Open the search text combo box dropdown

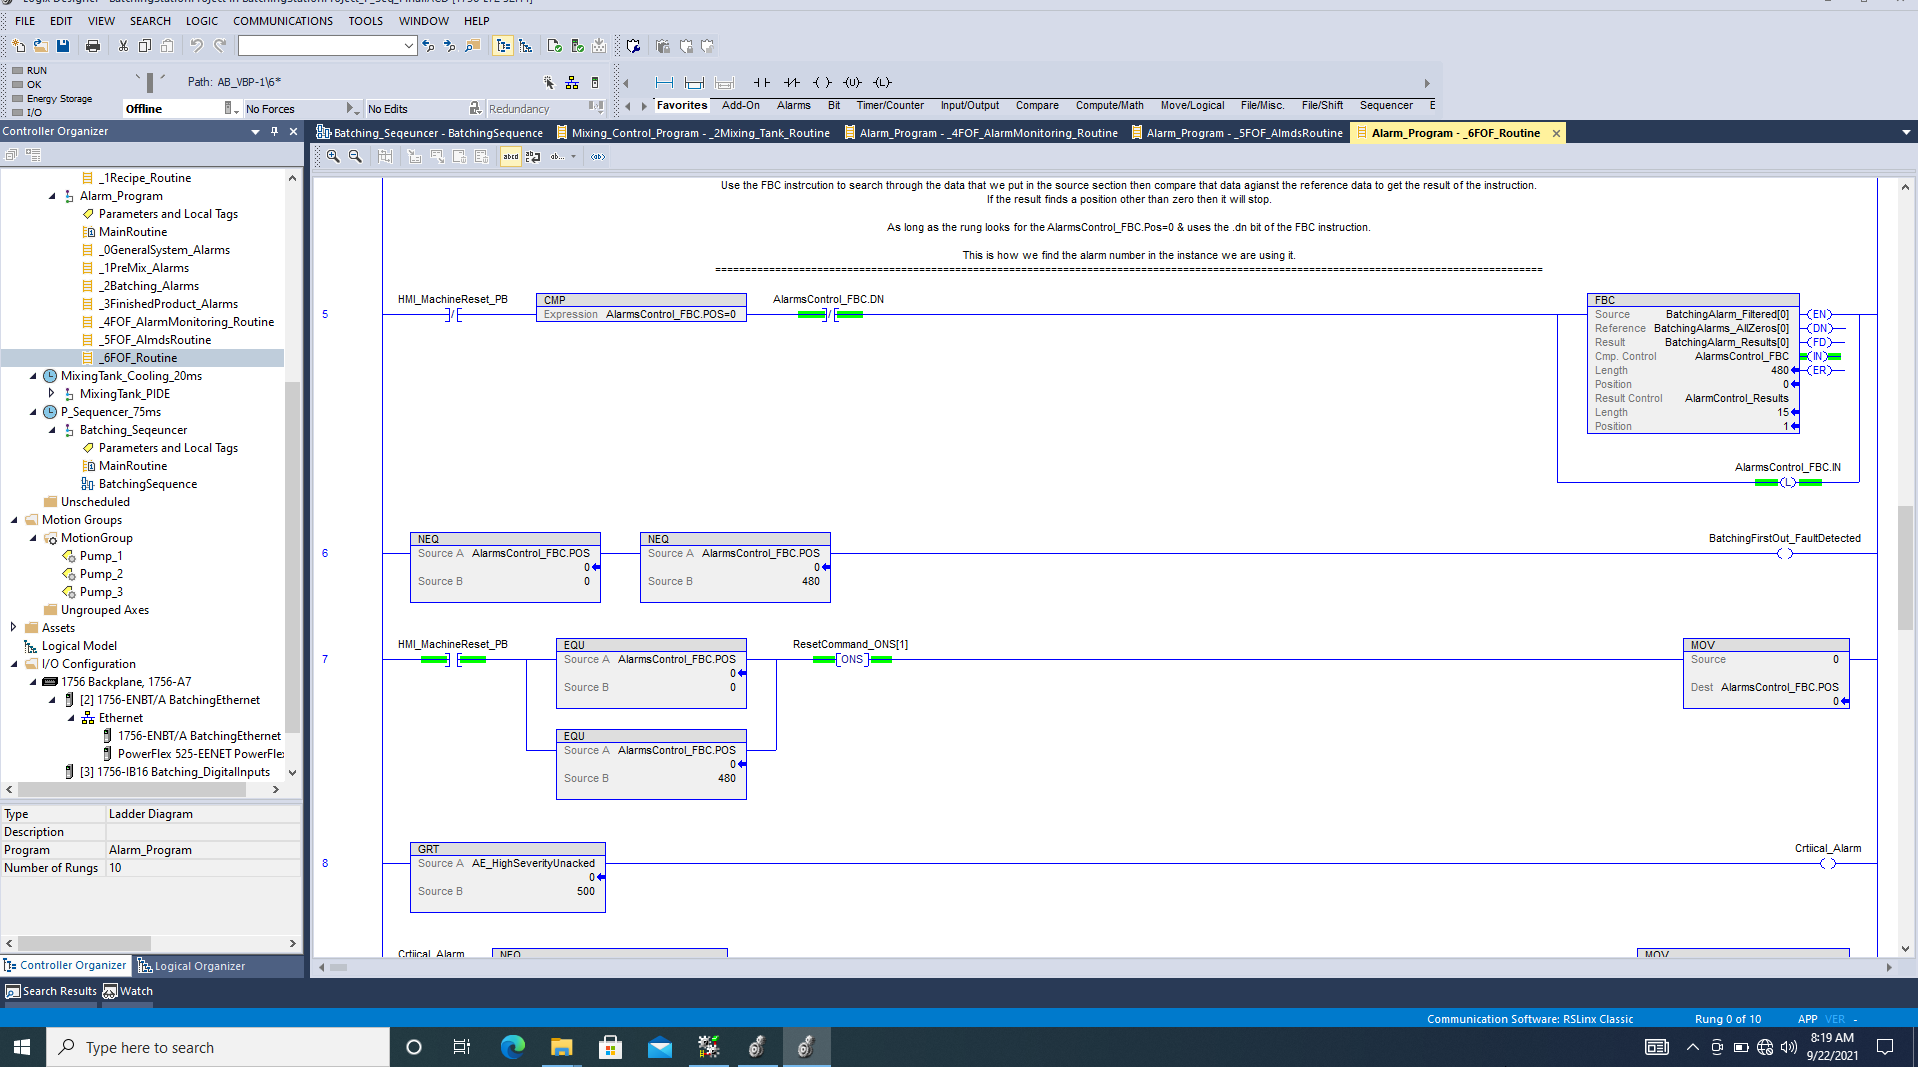(x=408, y=46)
